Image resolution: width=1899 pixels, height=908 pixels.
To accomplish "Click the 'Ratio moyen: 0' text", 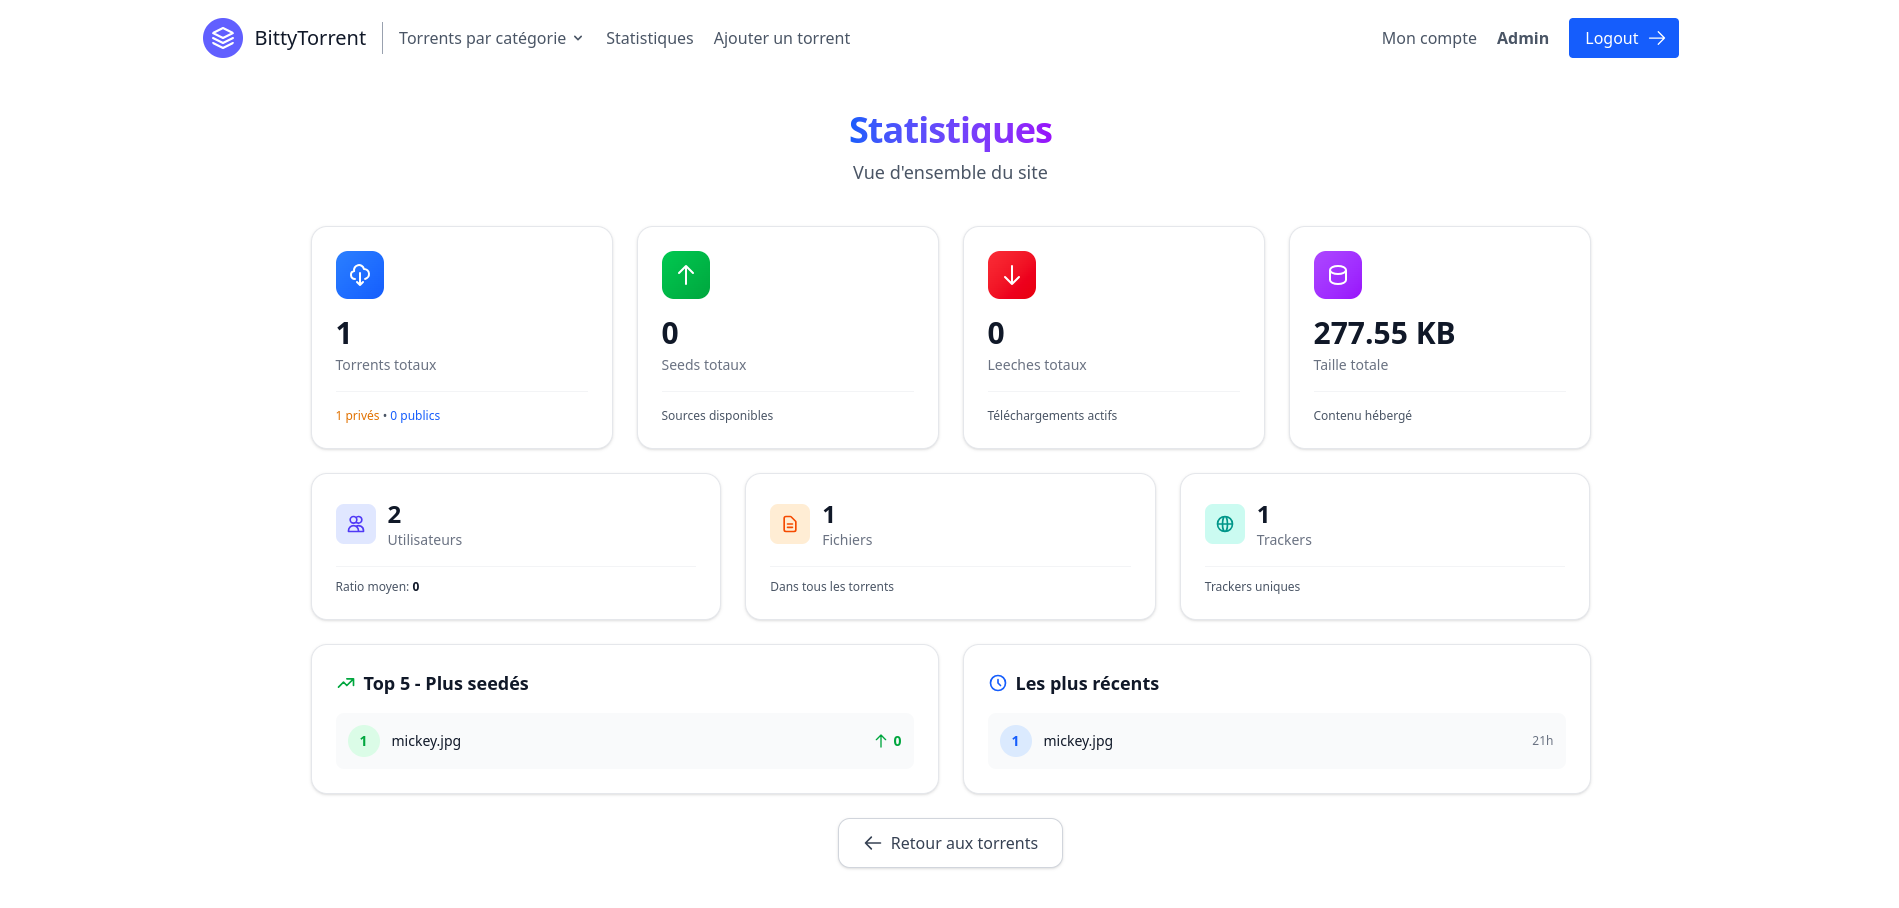I will 378,587.
